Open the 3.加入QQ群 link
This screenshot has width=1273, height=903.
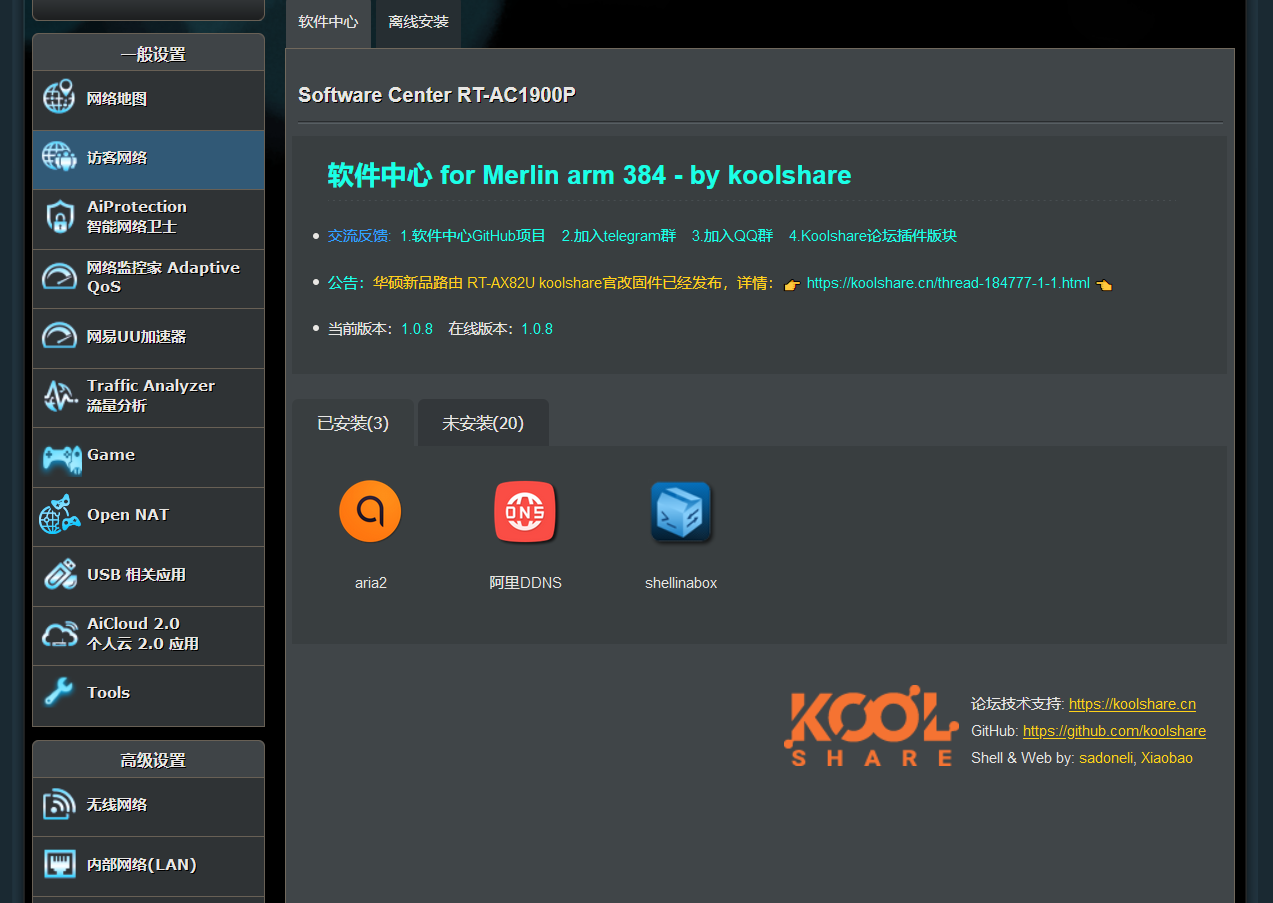[732, 236]
